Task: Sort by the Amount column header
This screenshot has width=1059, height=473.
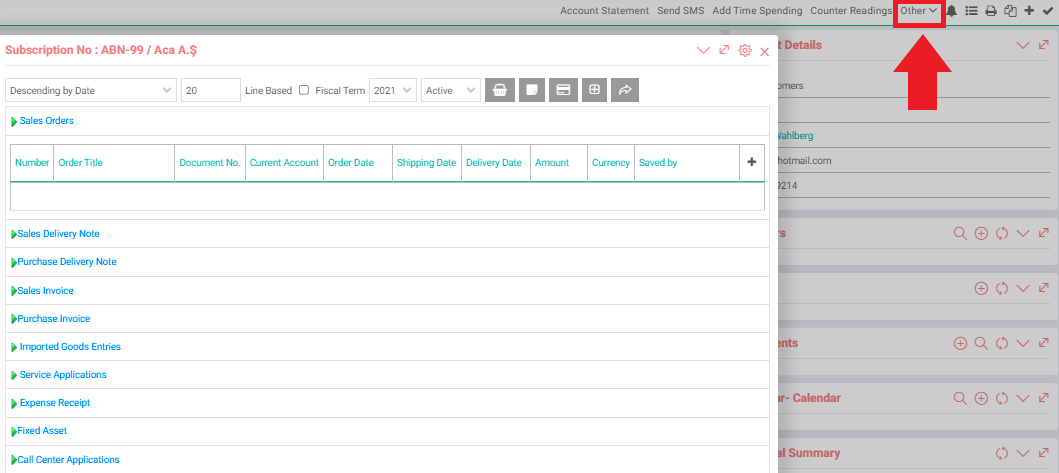Action: [x=552, y=163]
